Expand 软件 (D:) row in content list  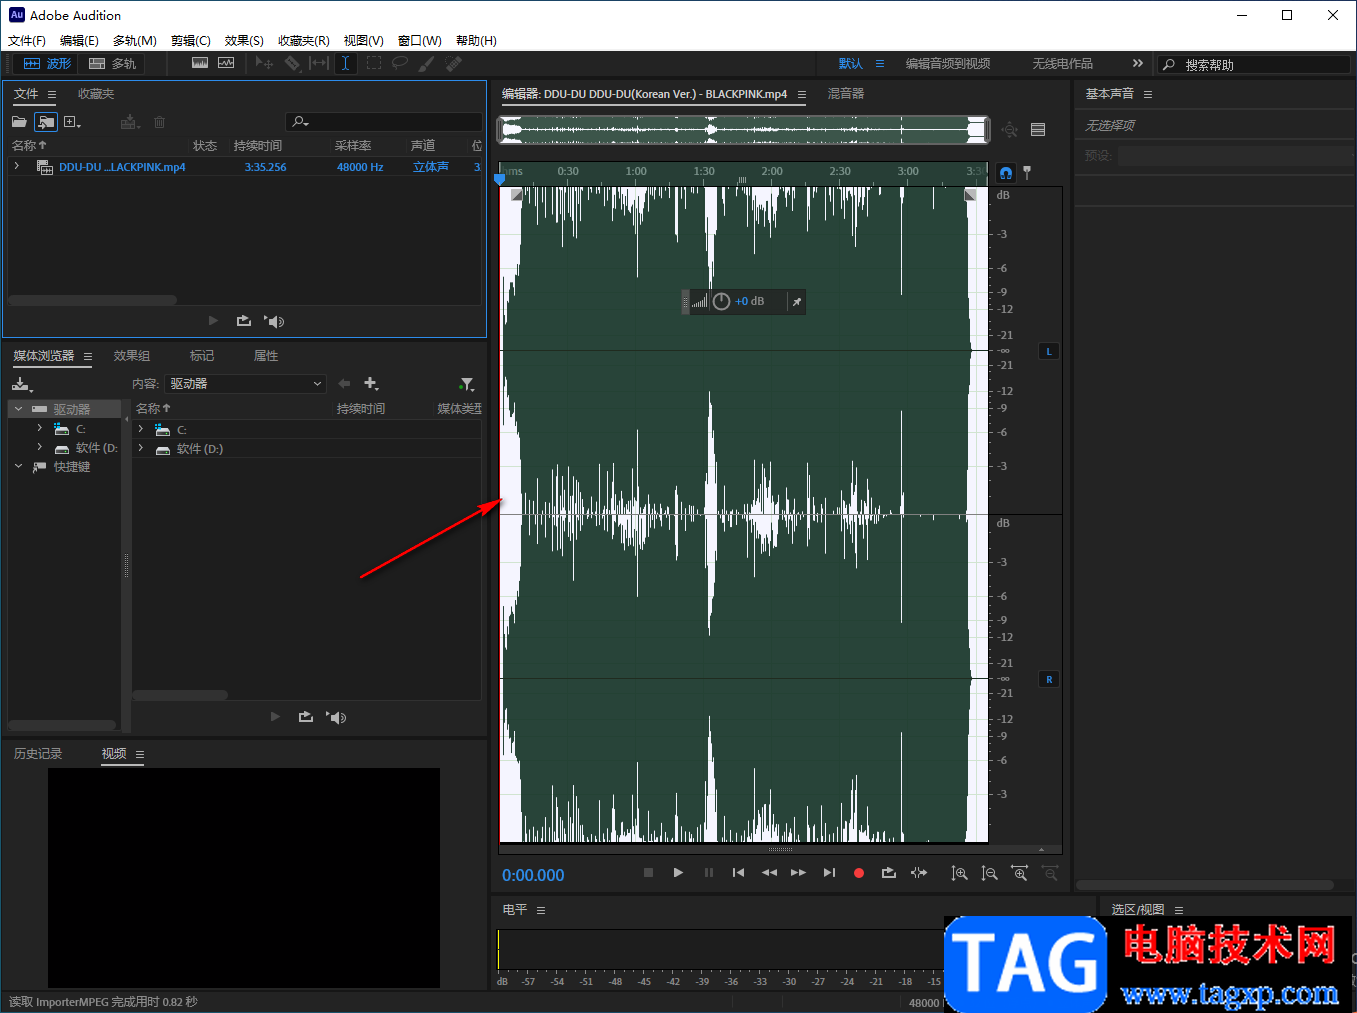[141, 448]
